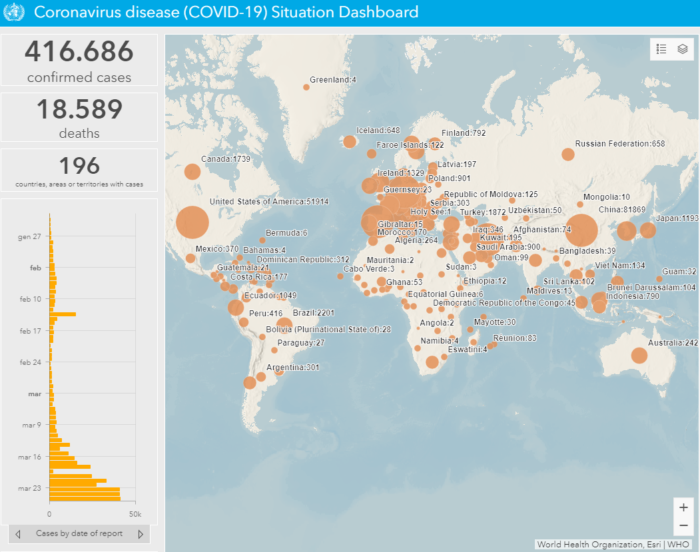Zoom out on the map
This screenshot has height=552, width=700.
683,526
